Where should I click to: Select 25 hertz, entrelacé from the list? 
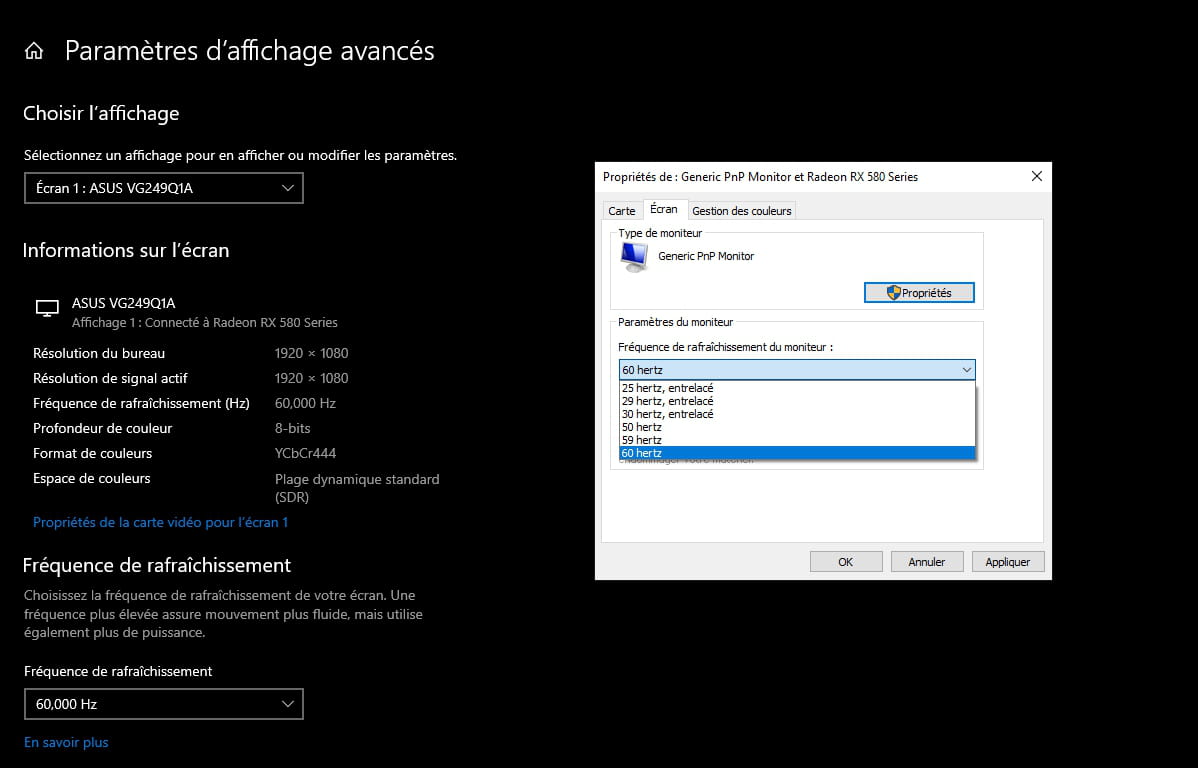point(797,388)
